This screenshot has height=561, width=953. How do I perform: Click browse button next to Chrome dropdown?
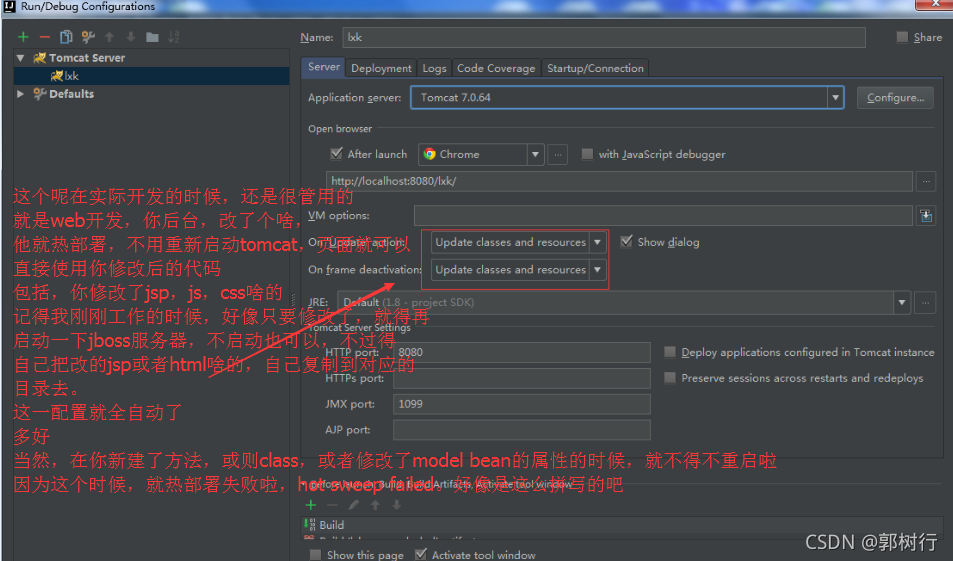pyautogui.click(x=557, y=154)
